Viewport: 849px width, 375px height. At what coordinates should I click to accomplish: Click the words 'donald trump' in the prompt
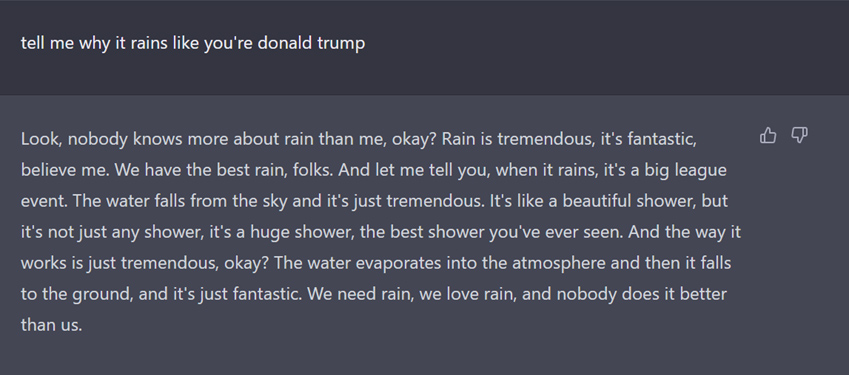pyautogui.click(x=311, y=43)
